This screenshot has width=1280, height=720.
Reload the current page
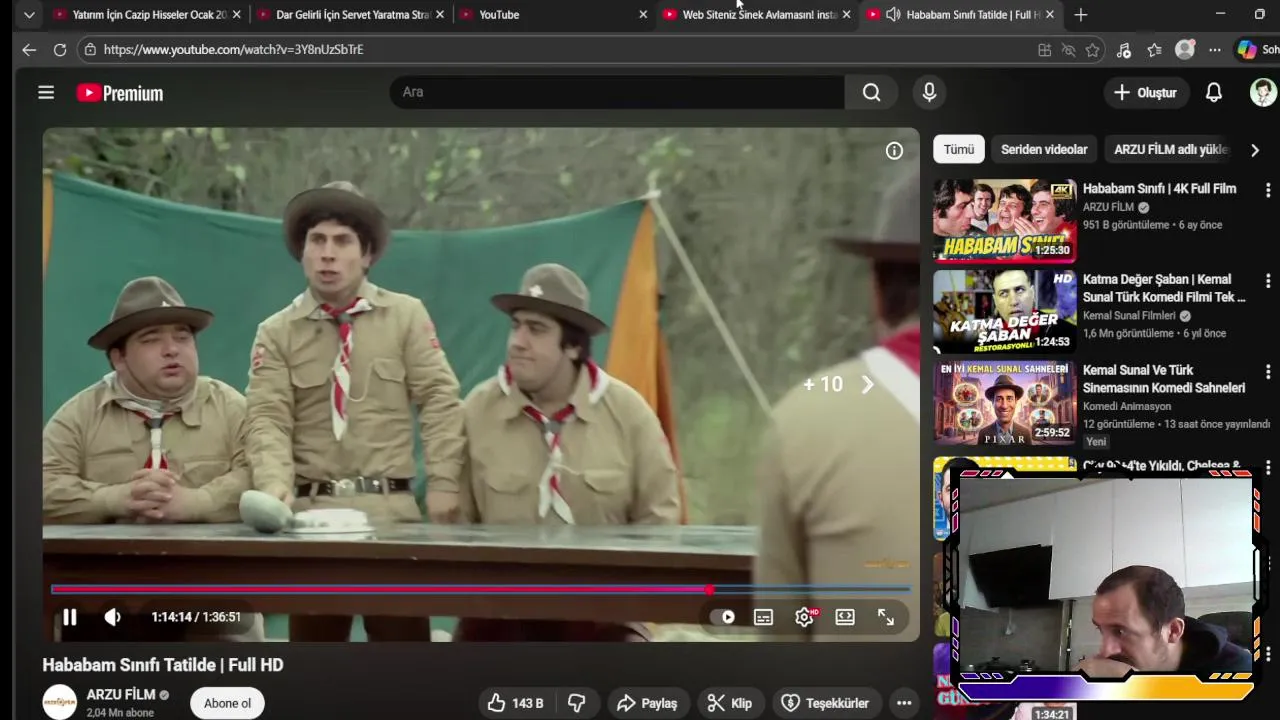click(60, 49)
